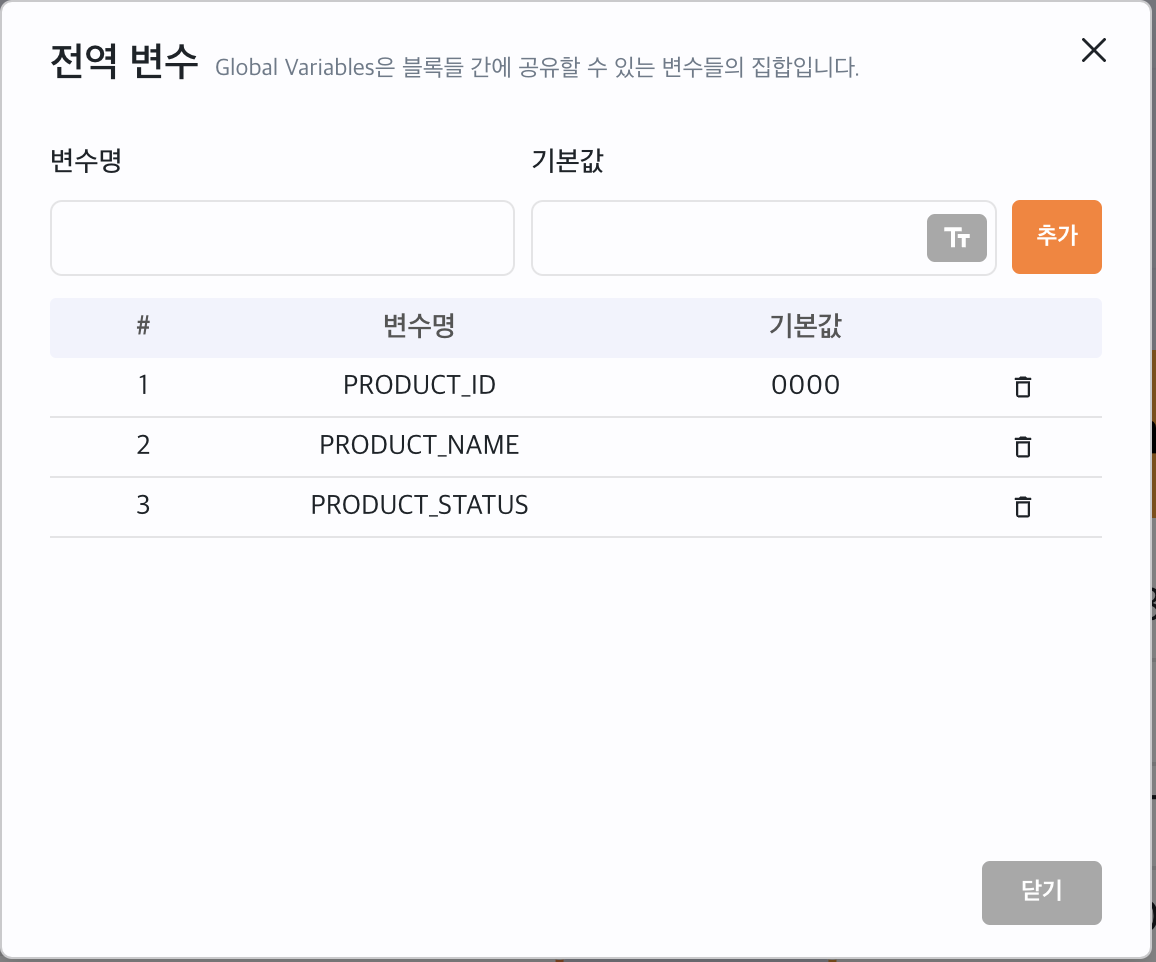Click the 0000 default value cell
Screen dimensions: 1156x962
click(x=805, y=385)
